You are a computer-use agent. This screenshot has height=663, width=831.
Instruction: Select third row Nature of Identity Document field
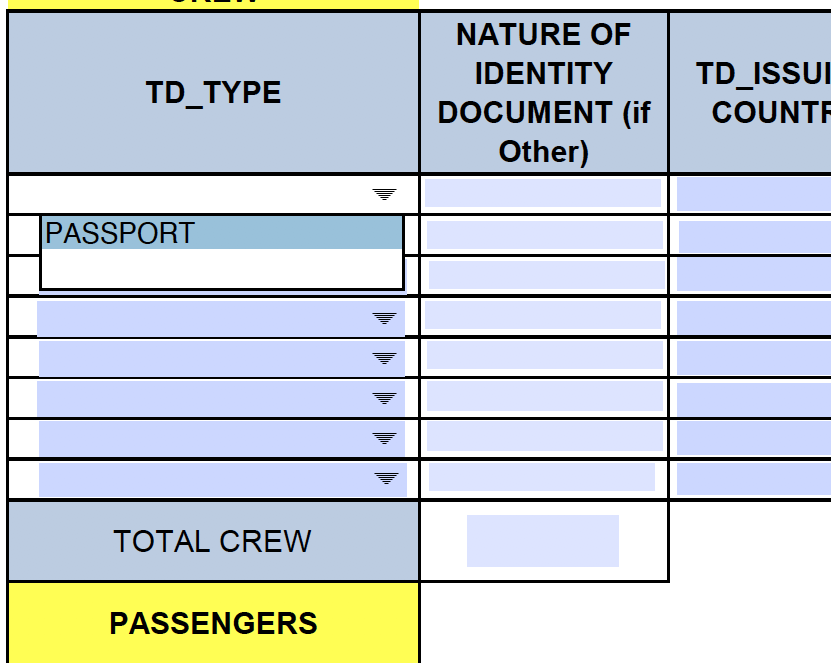click(545, 275)
